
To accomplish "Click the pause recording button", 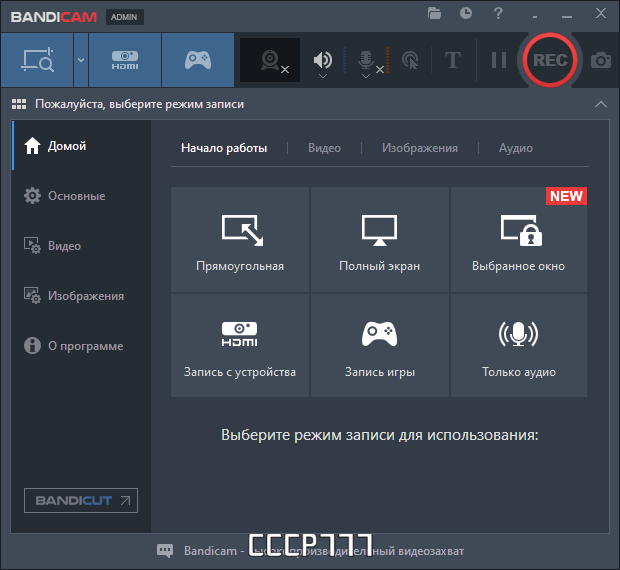I will (499, 60).
